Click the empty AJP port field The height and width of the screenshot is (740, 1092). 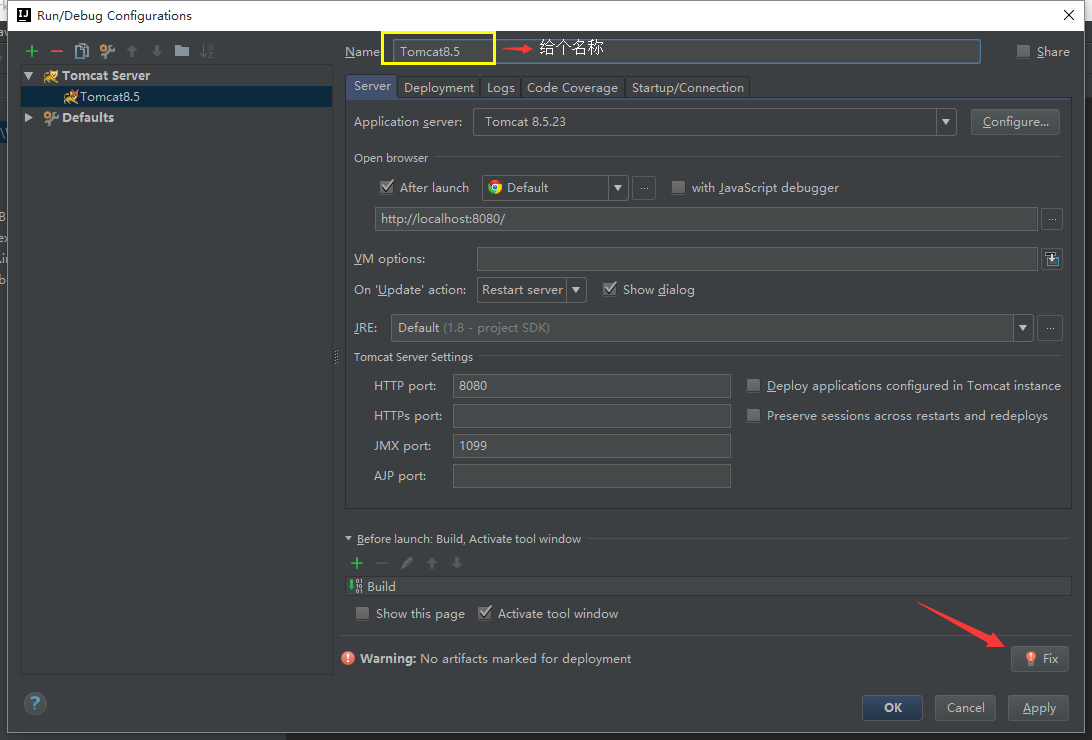click(591, 475)
